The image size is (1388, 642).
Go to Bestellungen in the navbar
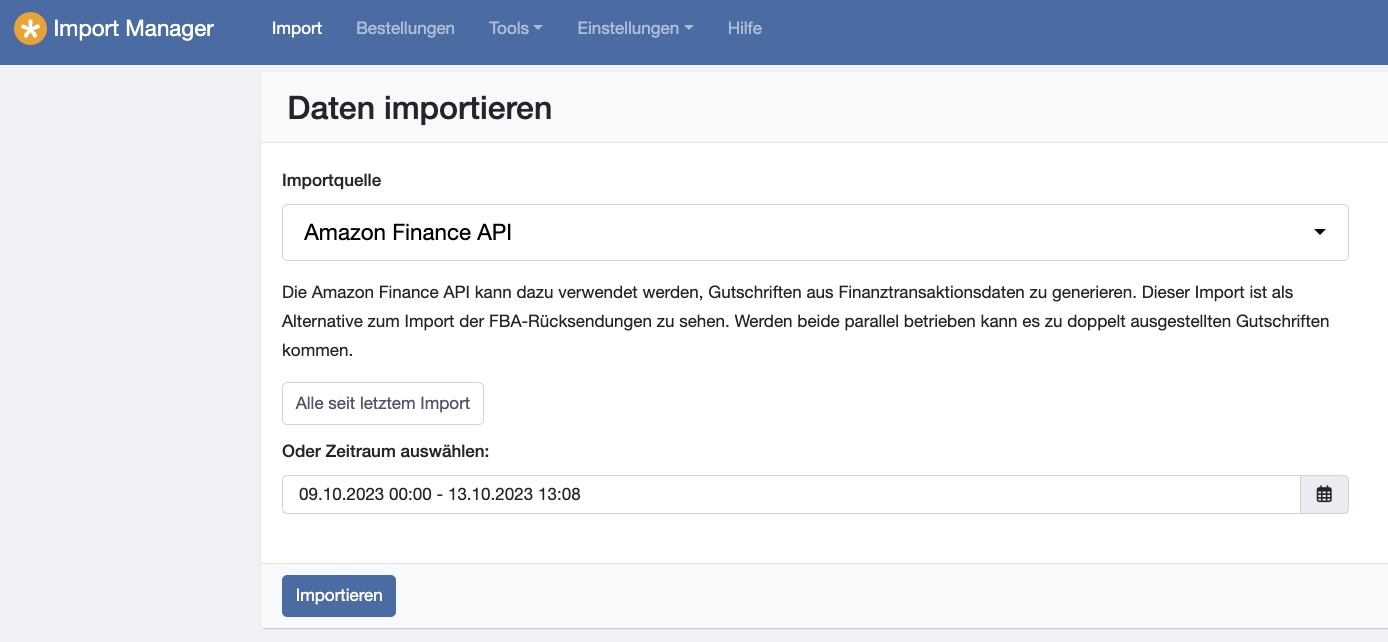point(405,28)
